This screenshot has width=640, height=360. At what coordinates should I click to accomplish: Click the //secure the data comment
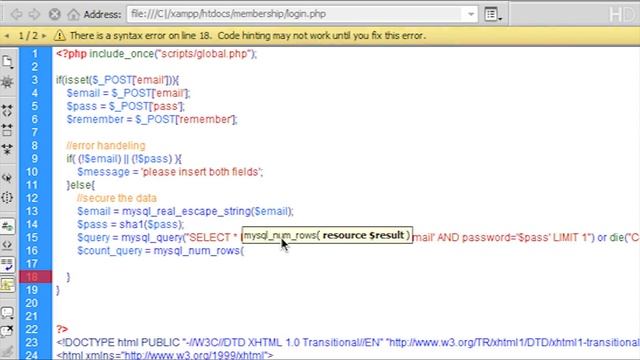[117, 198]
